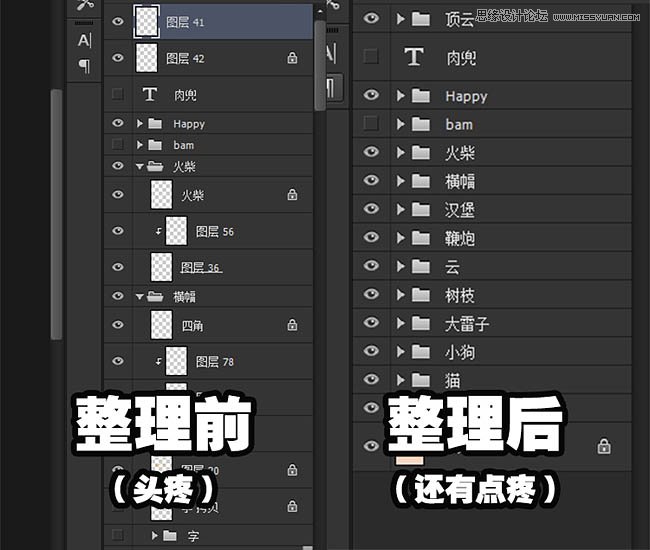Select the 图层 36 layer thumbnail

(161, 267)
